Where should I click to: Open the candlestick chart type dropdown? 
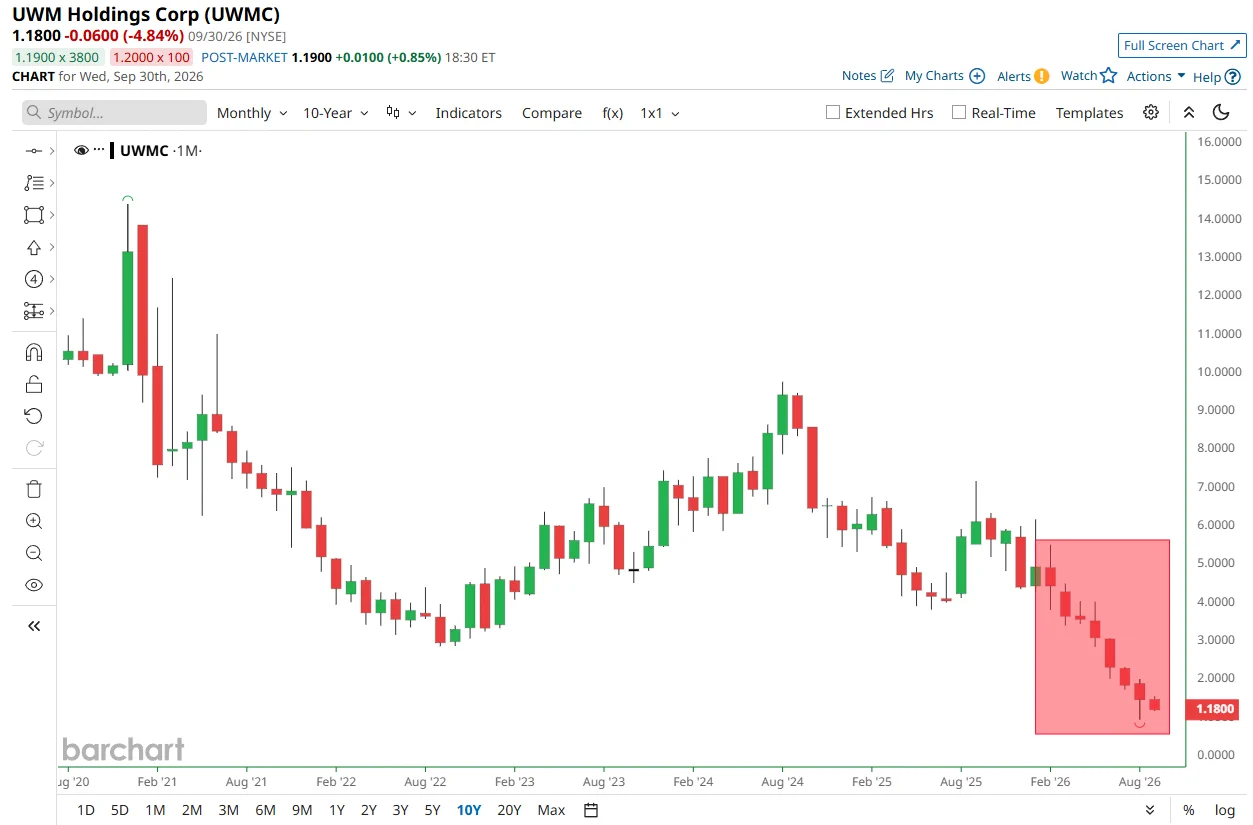pos(401,113)
